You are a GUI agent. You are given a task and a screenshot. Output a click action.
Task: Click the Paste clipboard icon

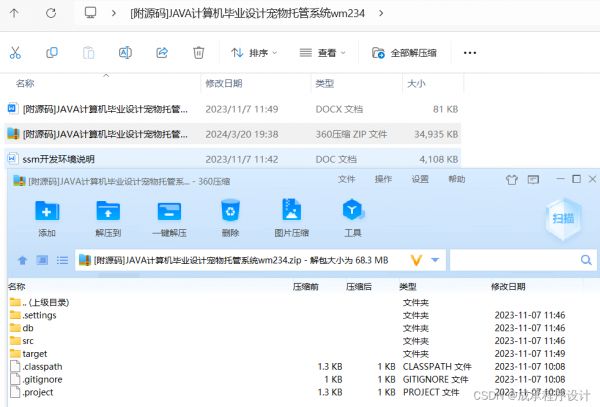(x=88, y=53)
